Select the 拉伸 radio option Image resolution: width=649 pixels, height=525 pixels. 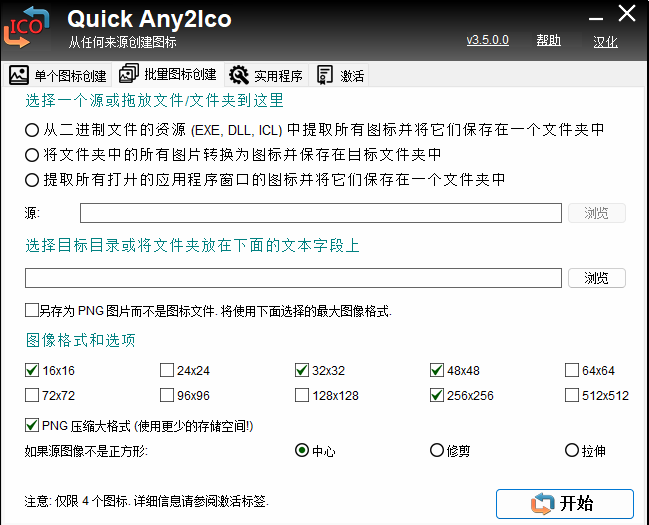pyautogui.click(x=572, y=450)
